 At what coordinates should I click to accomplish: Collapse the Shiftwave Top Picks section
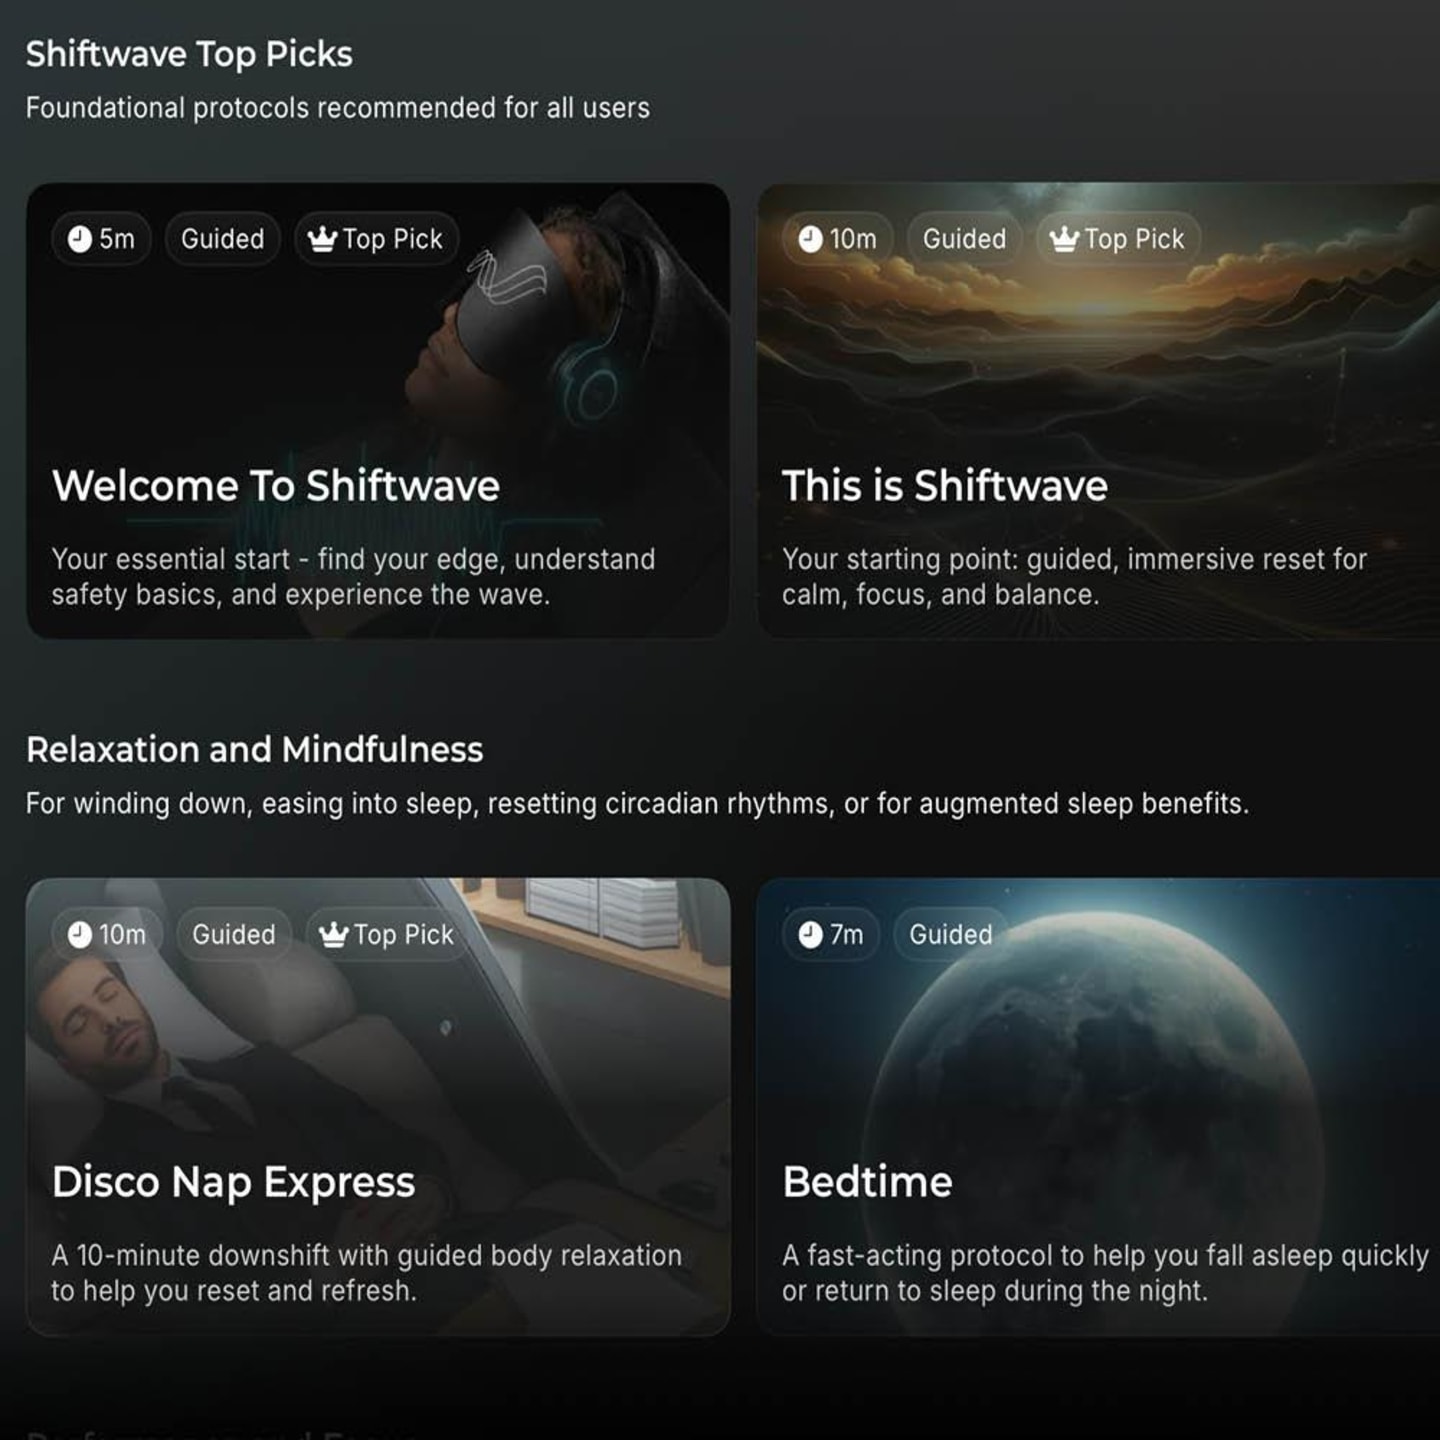pos(190,54)
